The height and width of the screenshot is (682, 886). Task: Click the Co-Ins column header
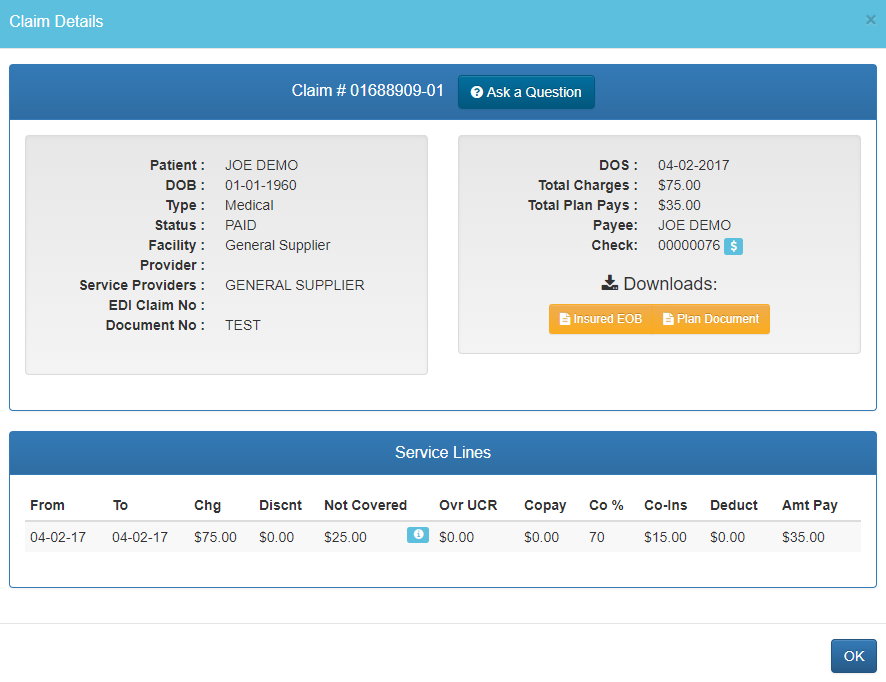666,505
